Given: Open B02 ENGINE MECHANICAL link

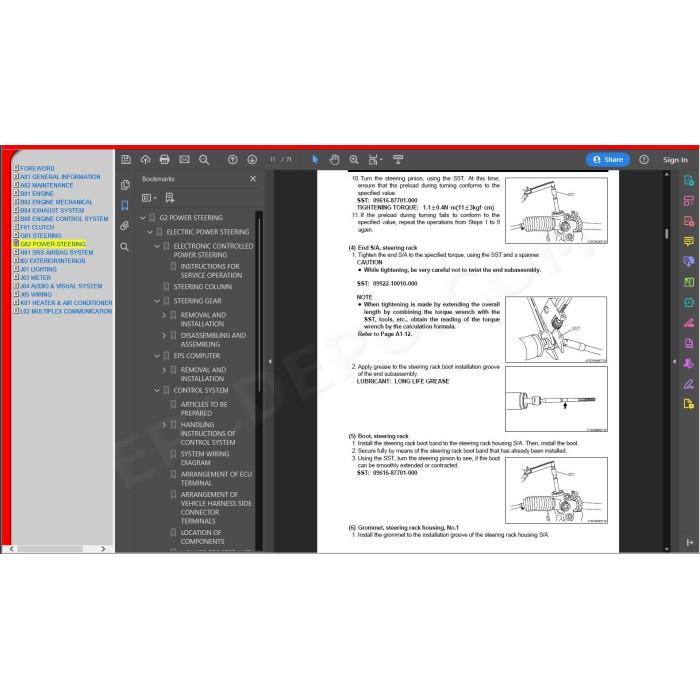Looking at the screenshot, I should (56, 202).
